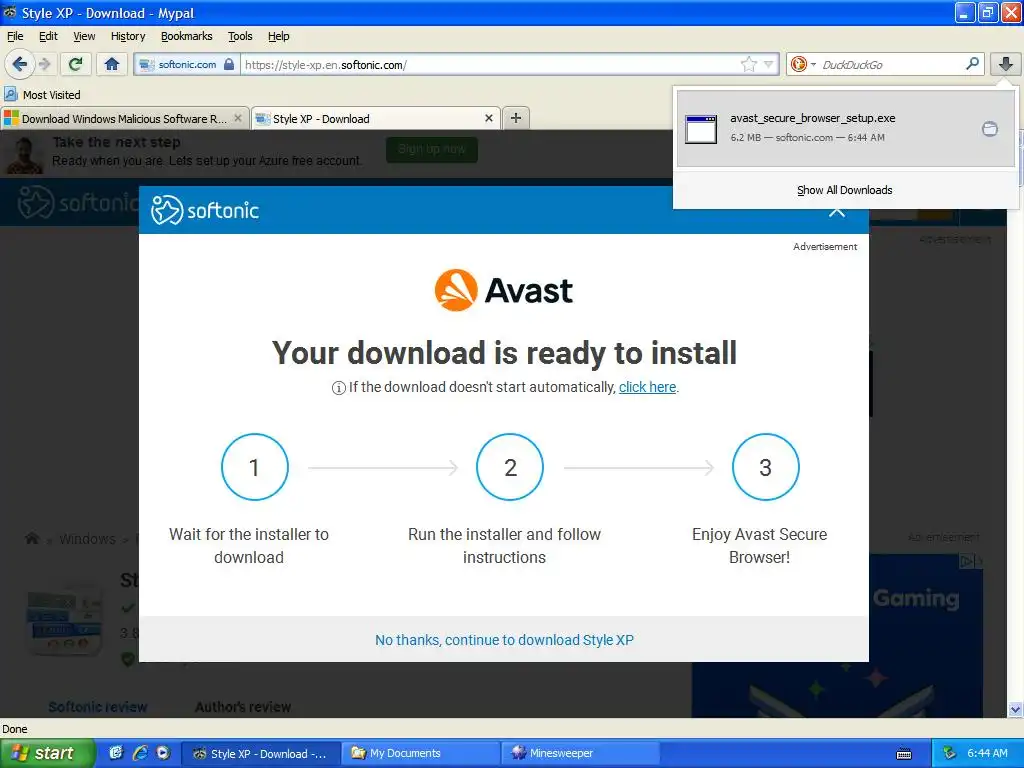1024x768 pixels.
Task: Reload the page with the refresh icon
Action: tap(76, 64)
